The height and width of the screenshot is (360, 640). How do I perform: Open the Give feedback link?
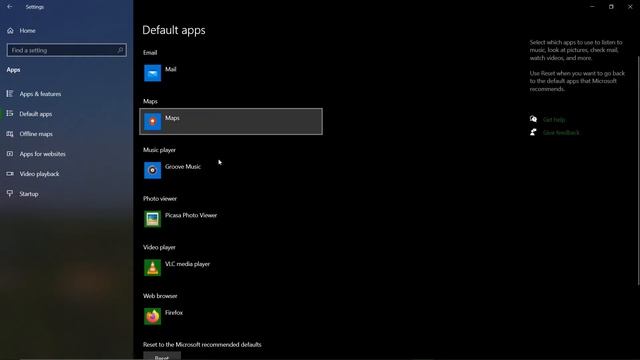pyautogui.click(x=561, y=133)
